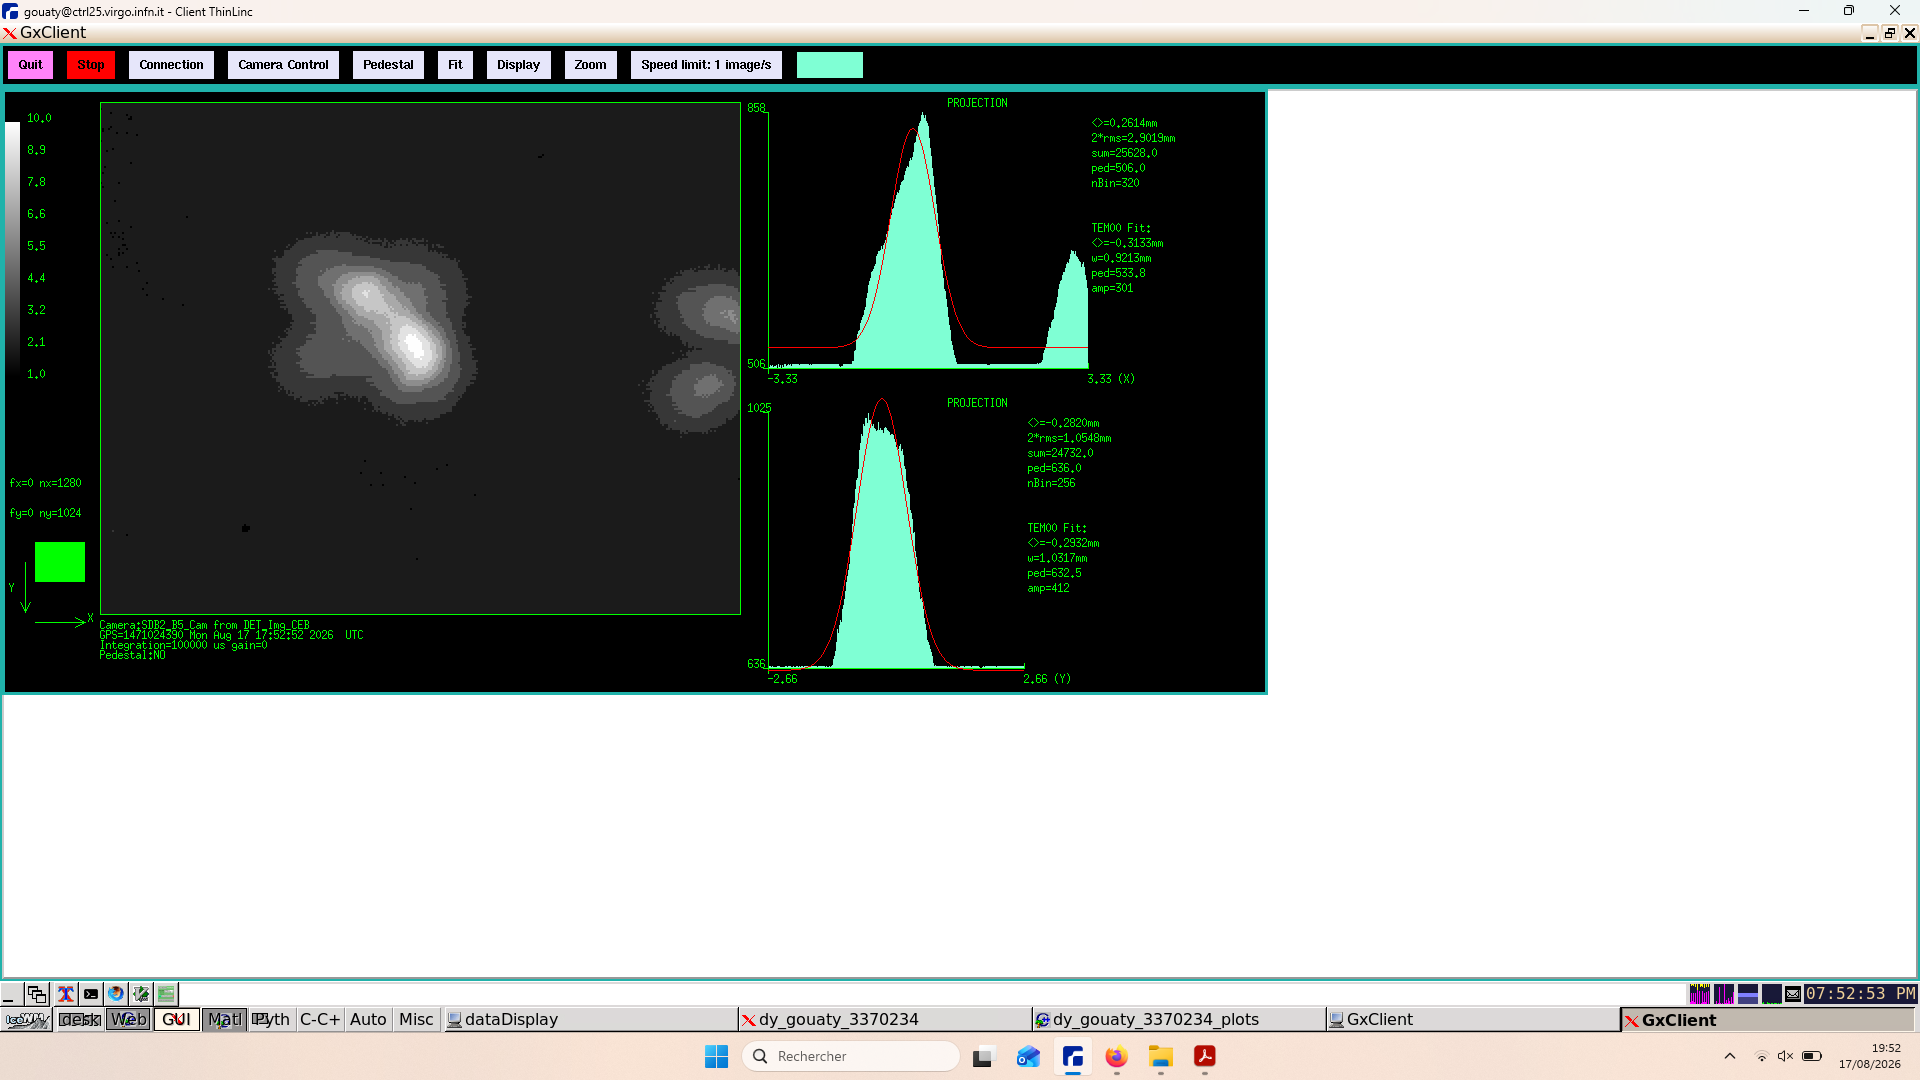Open the Pedestal menu
The width and height of the screenshot is (1920, 1080).
(388, 65)
